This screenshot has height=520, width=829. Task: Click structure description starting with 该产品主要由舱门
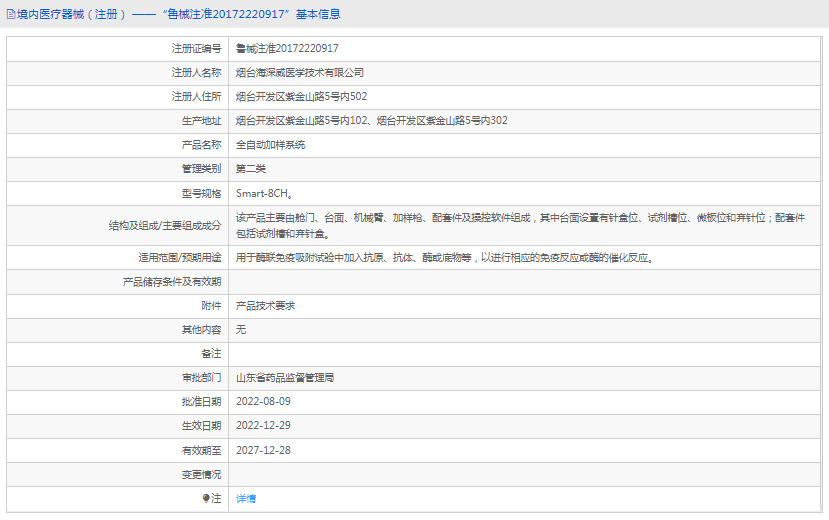(521, 226)
